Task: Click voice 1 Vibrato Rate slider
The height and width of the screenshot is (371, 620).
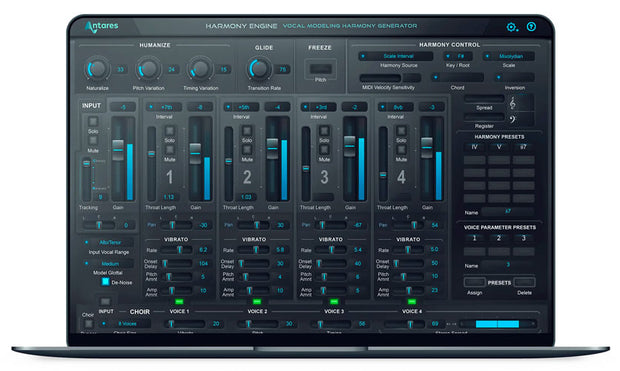Action: pyautogui.click(x=177, y=250)
